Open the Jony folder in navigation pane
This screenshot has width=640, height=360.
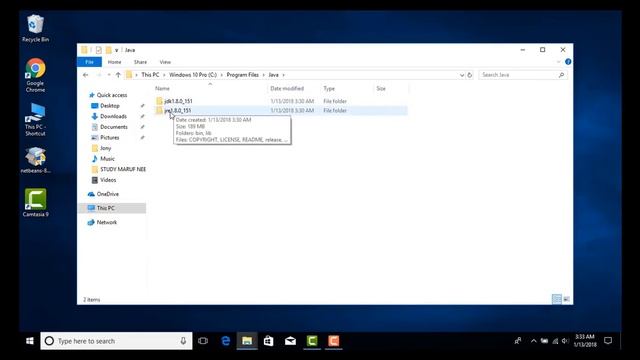[x=105, y=148]
